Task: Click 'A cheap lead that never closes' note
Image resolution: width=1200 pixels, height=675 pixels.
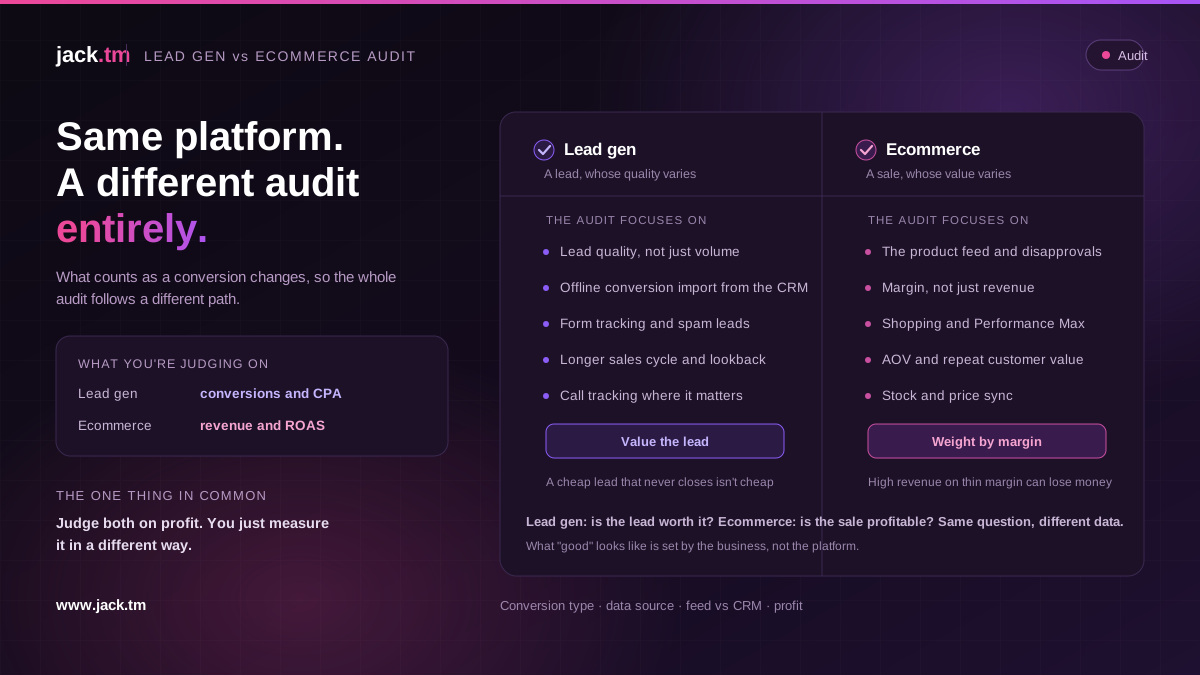Action: click(660, 482)
